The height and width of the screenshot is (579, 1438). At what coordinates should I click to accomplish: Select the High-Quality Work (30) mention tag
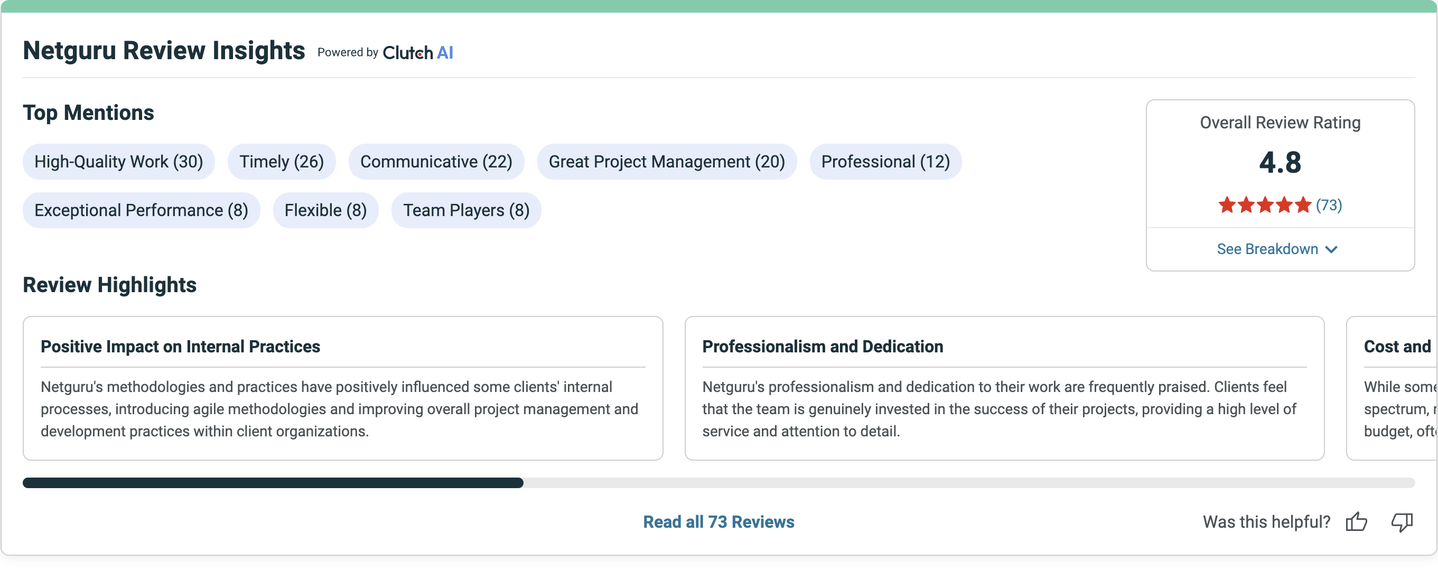(x=119, y=162)
